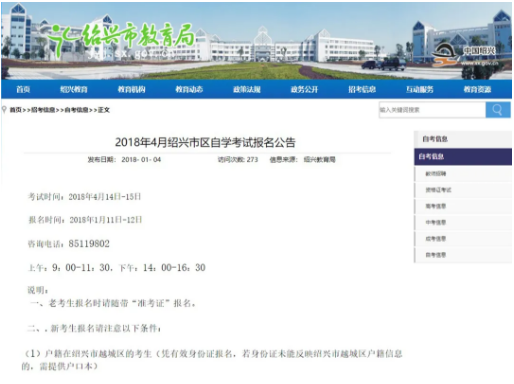
Task: Click the exam time line 2018年4月14日-15日
Action: 84,197
